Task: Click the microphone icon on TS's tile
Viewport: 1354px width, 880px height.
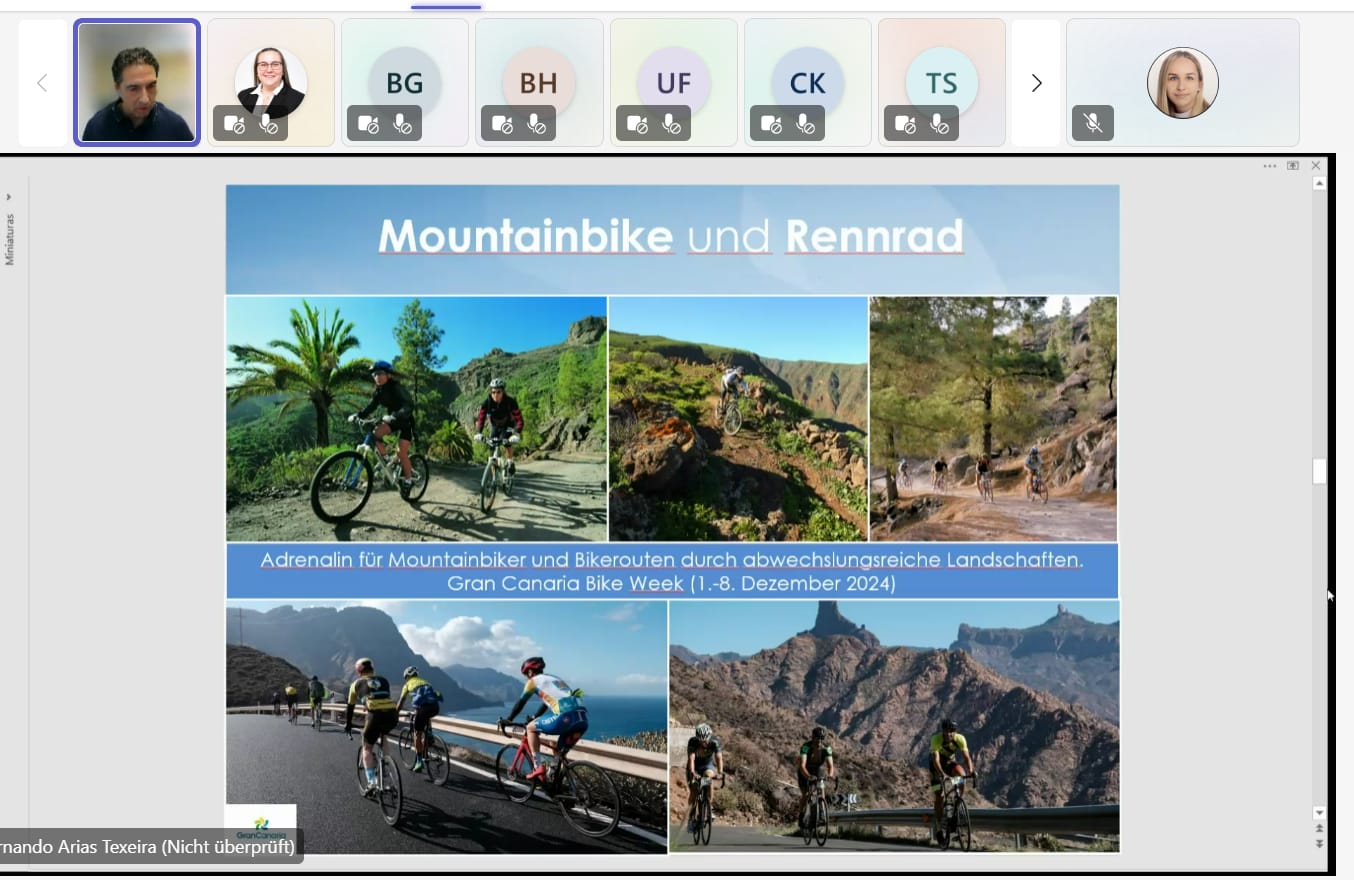Action: pos(939,124)
